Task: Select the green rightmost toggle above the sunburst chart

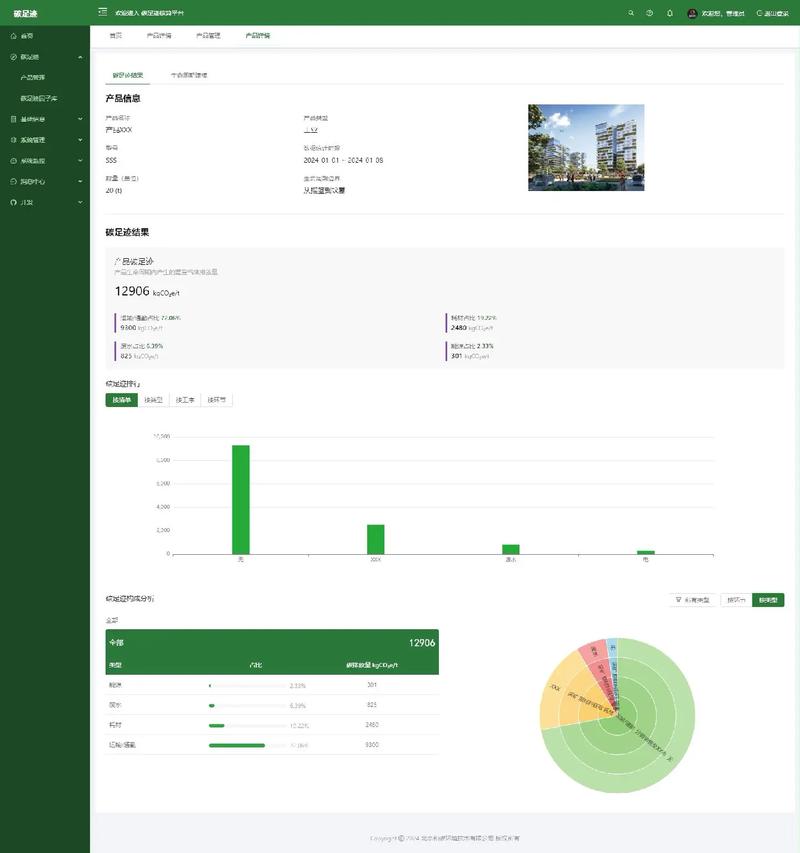Action: 768,599
